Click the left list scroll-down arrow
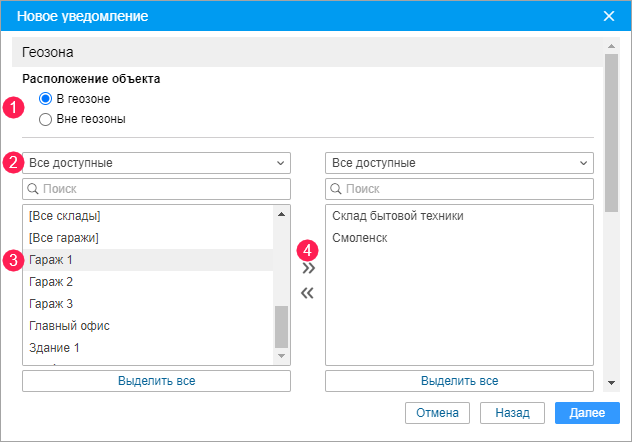The image size is (632, 442). (281, 356)
